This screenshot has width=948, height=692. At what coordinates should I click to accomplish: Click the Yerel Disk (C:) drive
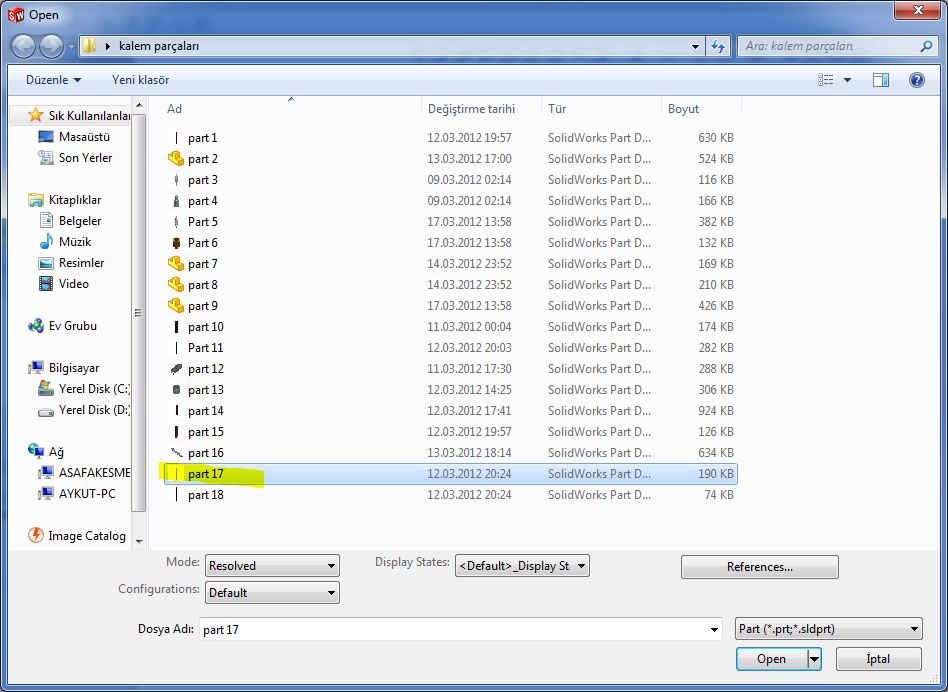(92, 389)
